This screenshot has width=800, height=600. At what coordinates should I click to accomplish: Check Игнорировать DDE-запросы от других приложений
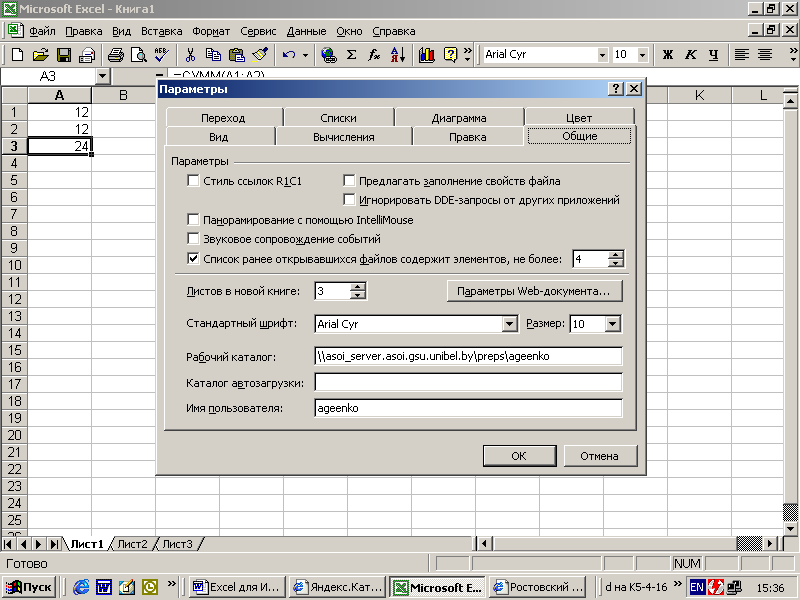tap(349, 199)
